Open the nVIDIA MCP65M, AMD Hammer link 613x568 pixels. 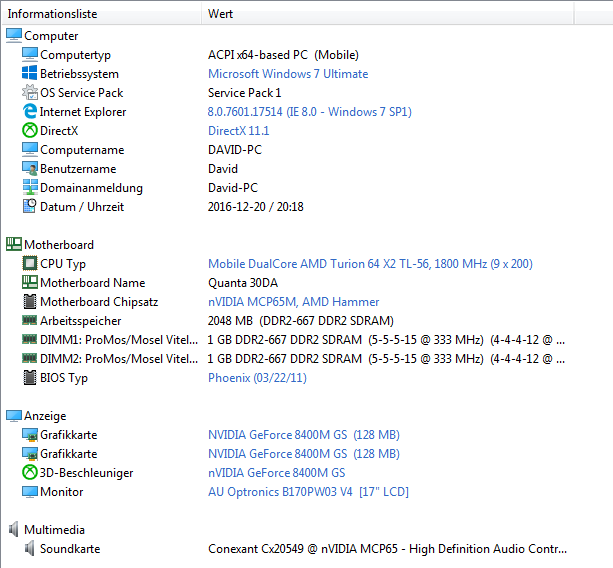pyautogui.click(x=294, y=301)
